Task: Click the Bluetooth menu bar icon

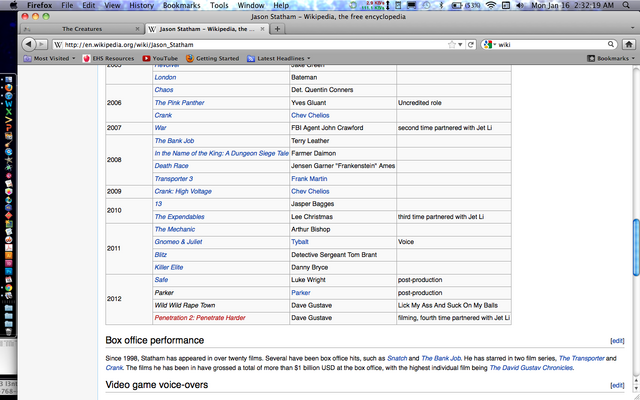Action: click(441, 5)
